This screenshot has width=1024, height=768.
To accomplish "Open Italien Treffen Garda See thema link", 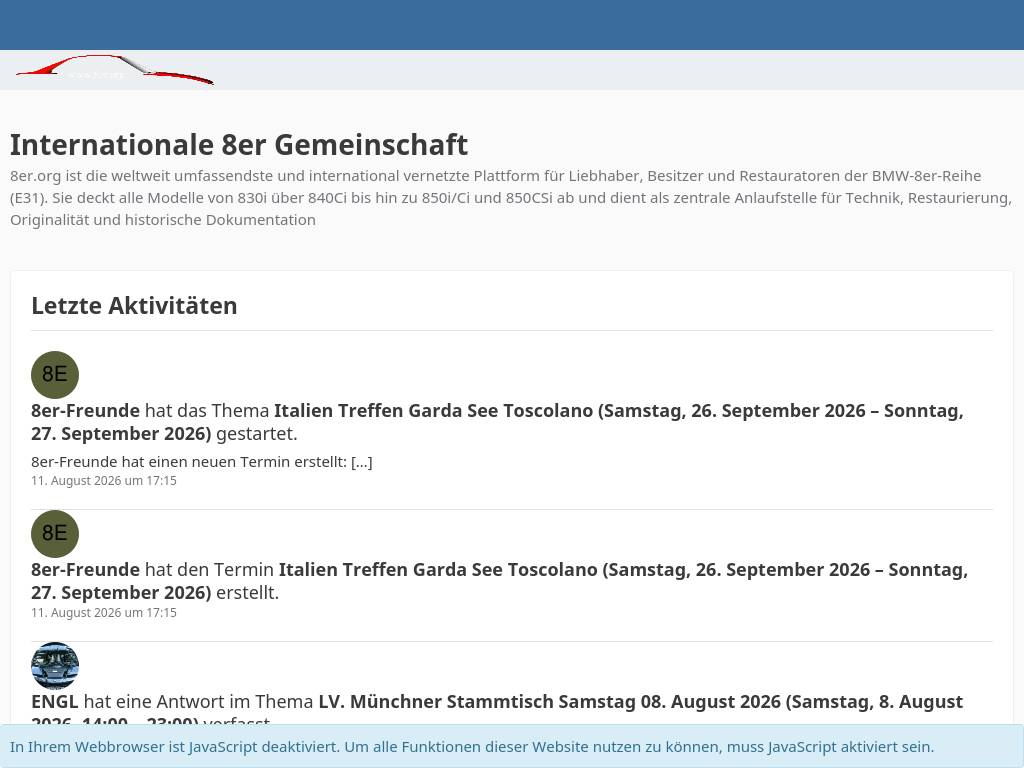I will 497,422.
